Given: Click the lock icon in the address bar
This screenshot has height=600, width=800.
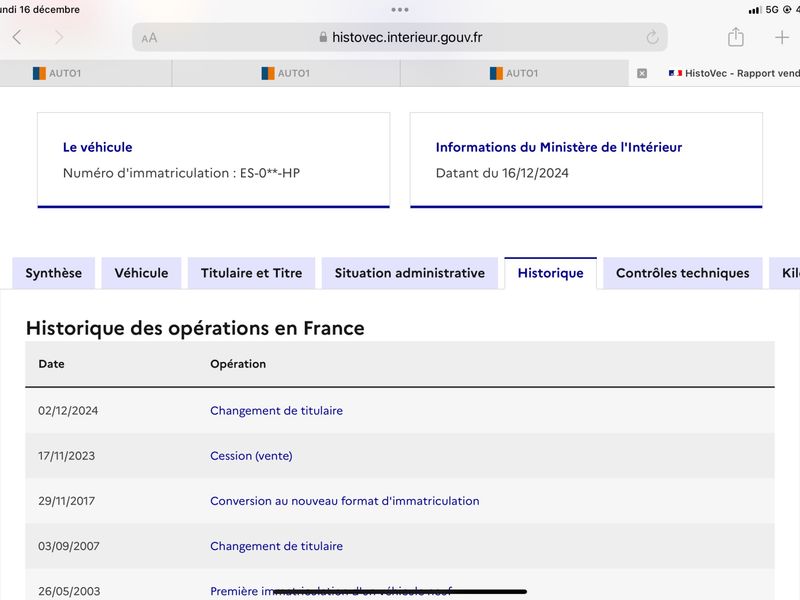Looking at the screenshot, I should point(323,37).
